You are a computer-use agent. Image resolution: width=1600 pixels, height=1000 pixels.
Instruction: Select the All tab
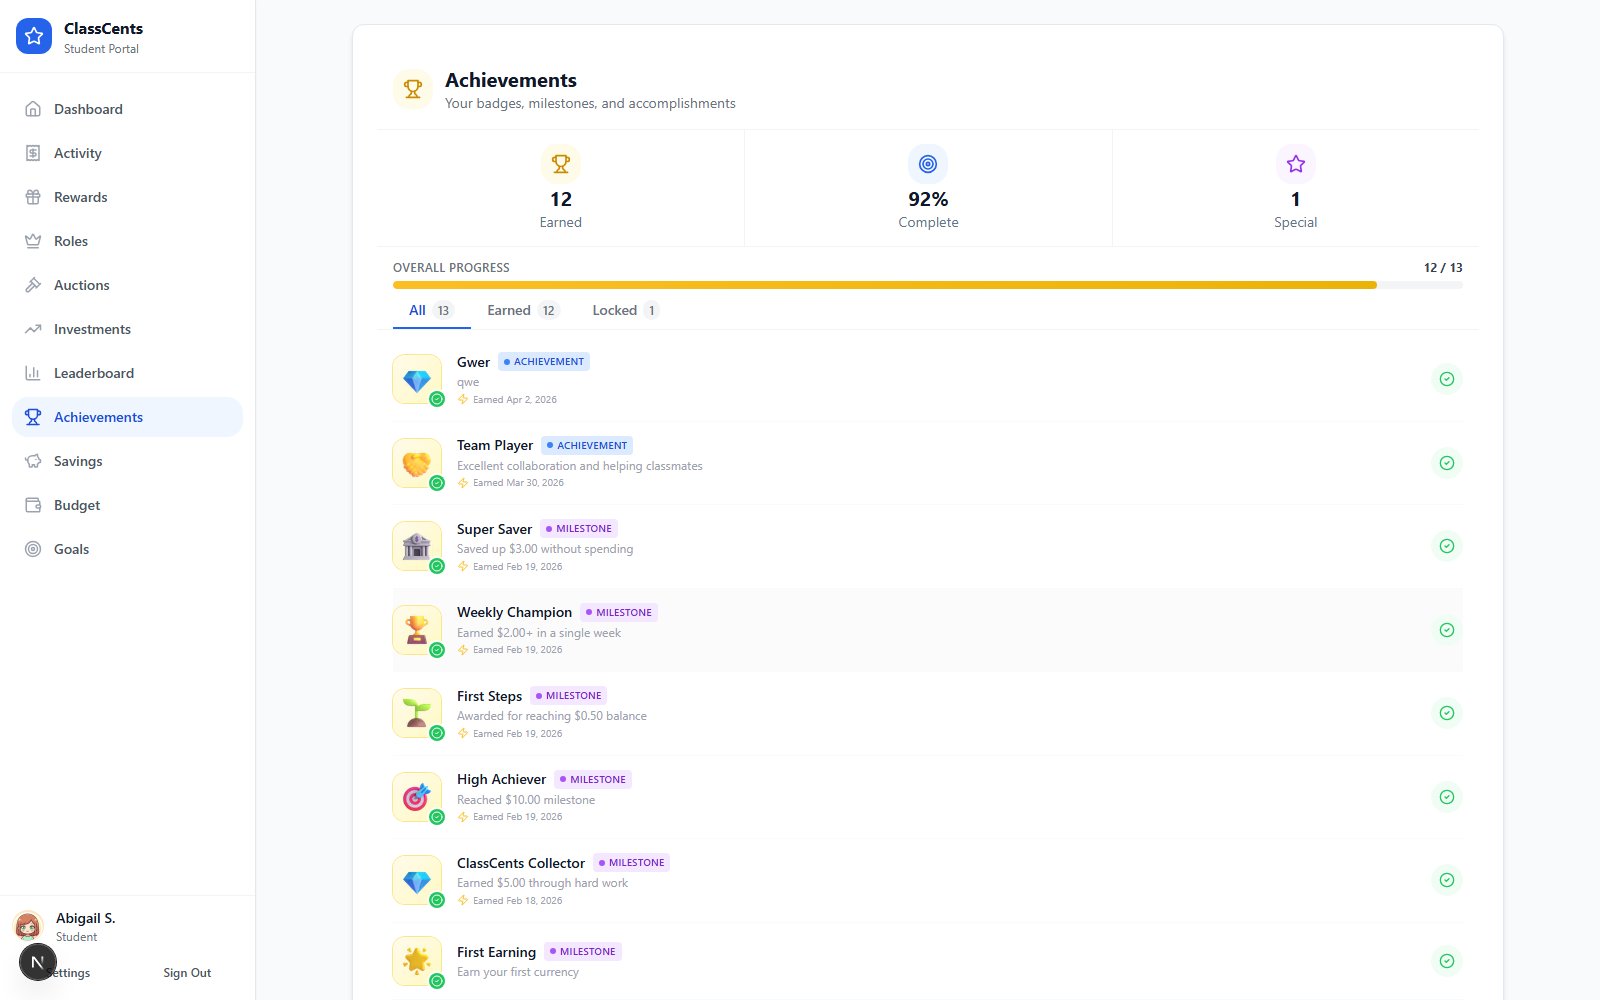click(x=431, y=310)
